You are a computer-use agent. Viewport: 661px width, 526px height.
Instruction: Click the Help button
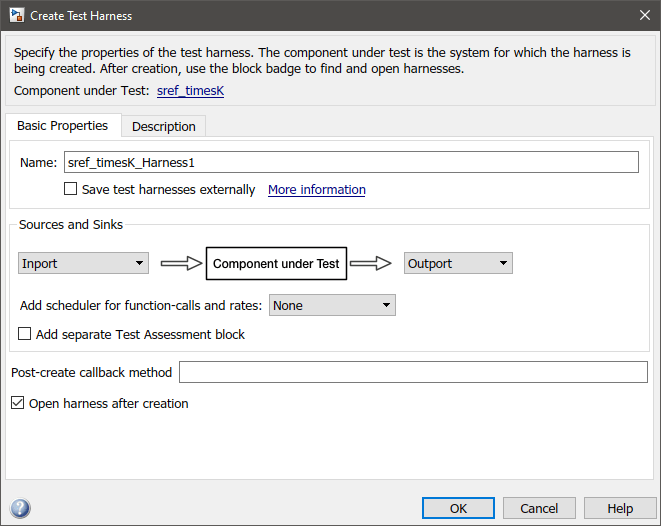(620, 508)
